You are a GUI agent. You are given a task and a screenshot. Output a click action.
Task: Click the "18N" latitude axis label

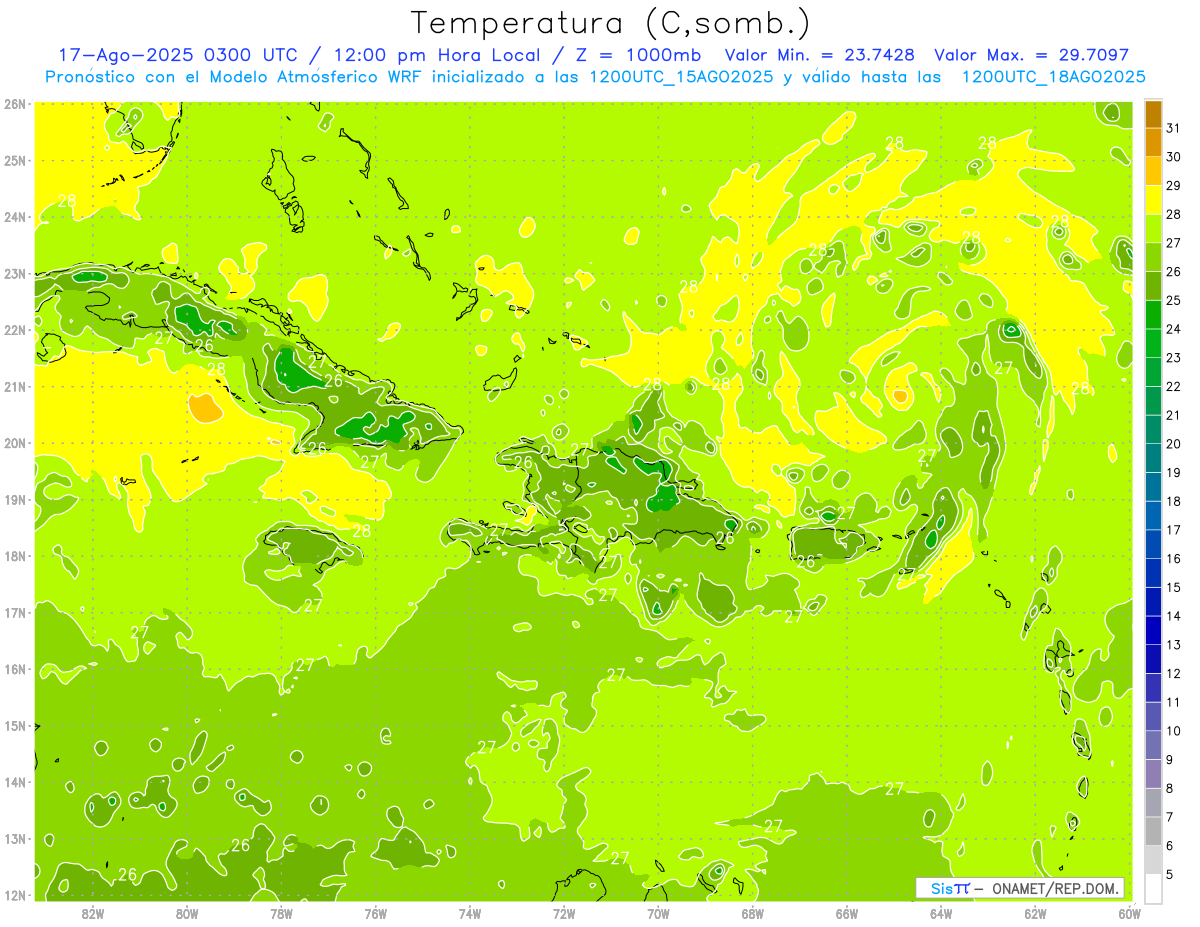(15, 556)
